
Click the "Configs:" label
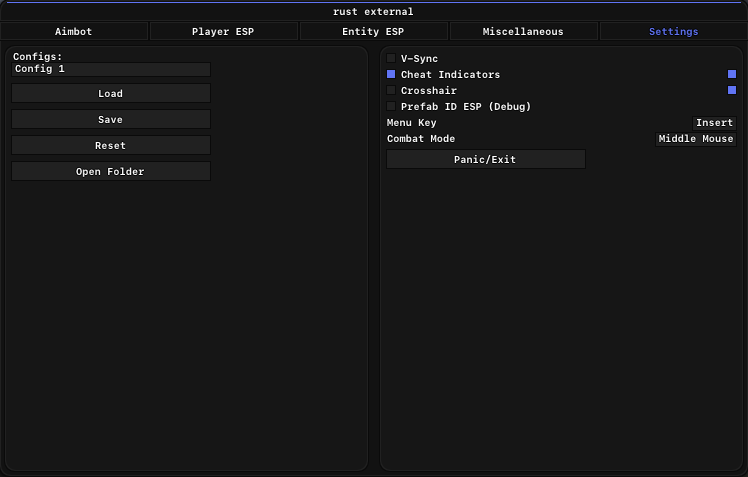coord(38,56)
